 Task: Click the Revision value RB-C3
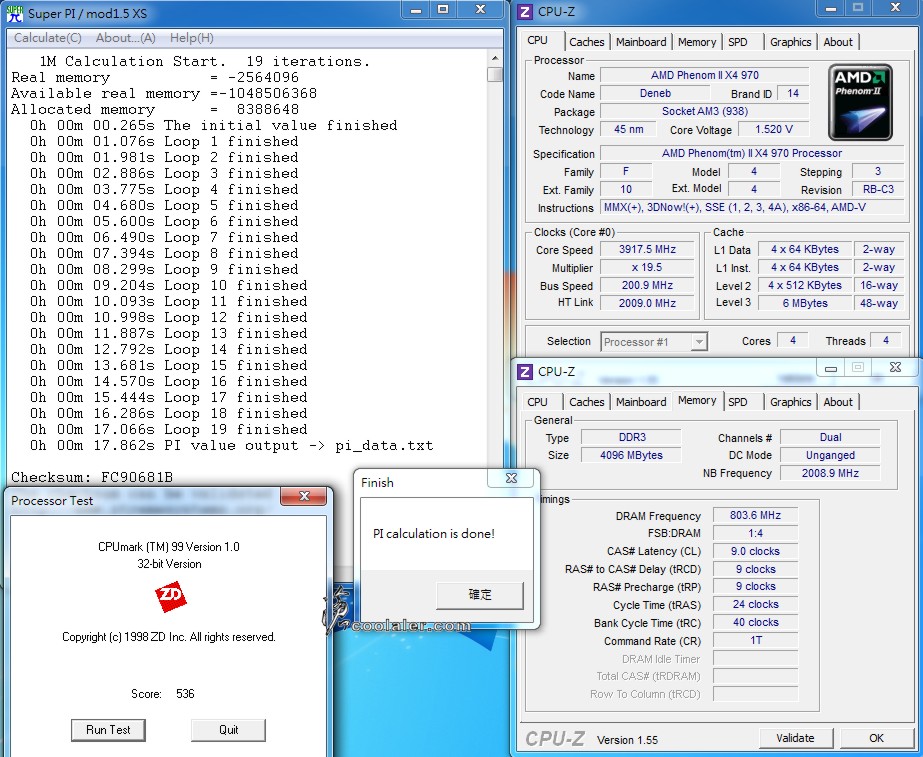point(878,190)
